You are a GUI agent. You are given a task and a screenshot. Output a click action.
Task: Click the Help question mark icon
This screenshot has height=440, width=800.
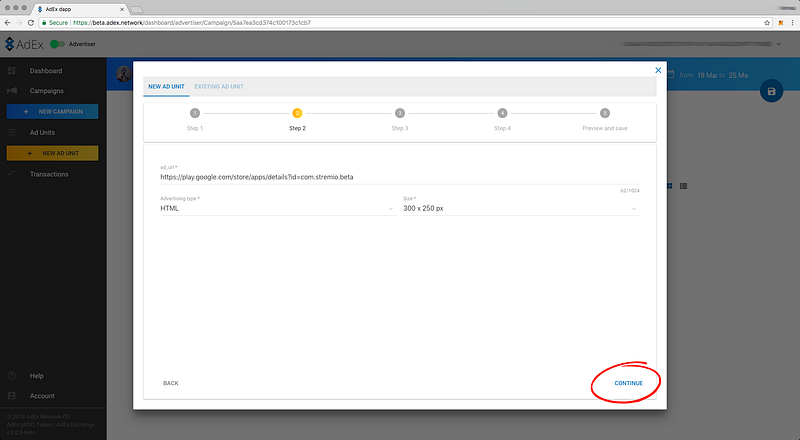coord(12,376)
